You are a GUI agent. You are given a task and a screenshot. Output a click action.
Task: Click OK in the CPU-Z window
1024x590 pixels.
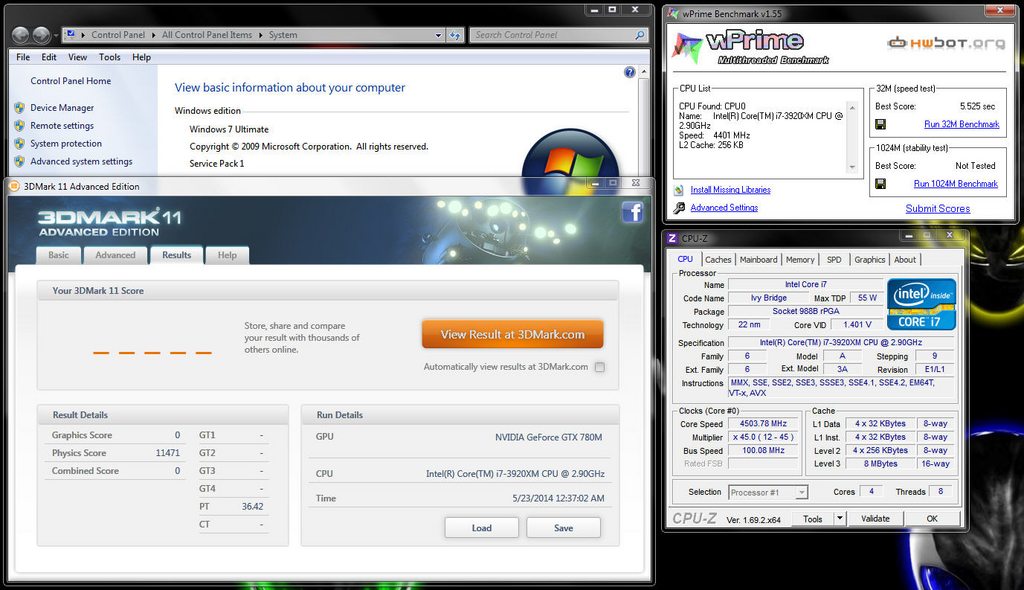tap(932, 519)
